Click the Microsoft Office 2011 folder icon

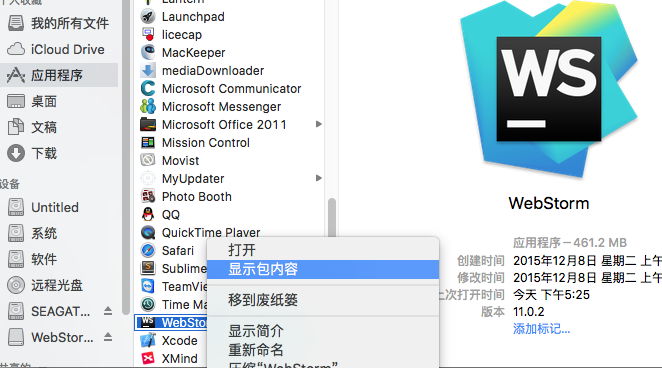(148, 124)
